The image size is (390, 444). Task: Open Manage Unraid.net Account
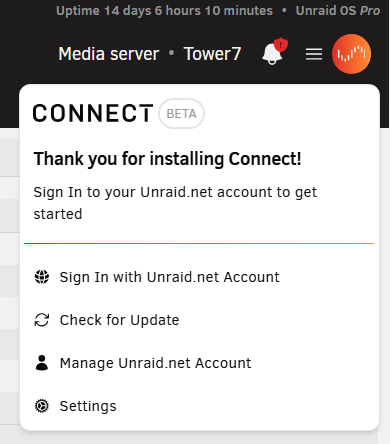(x=155, y=363)
